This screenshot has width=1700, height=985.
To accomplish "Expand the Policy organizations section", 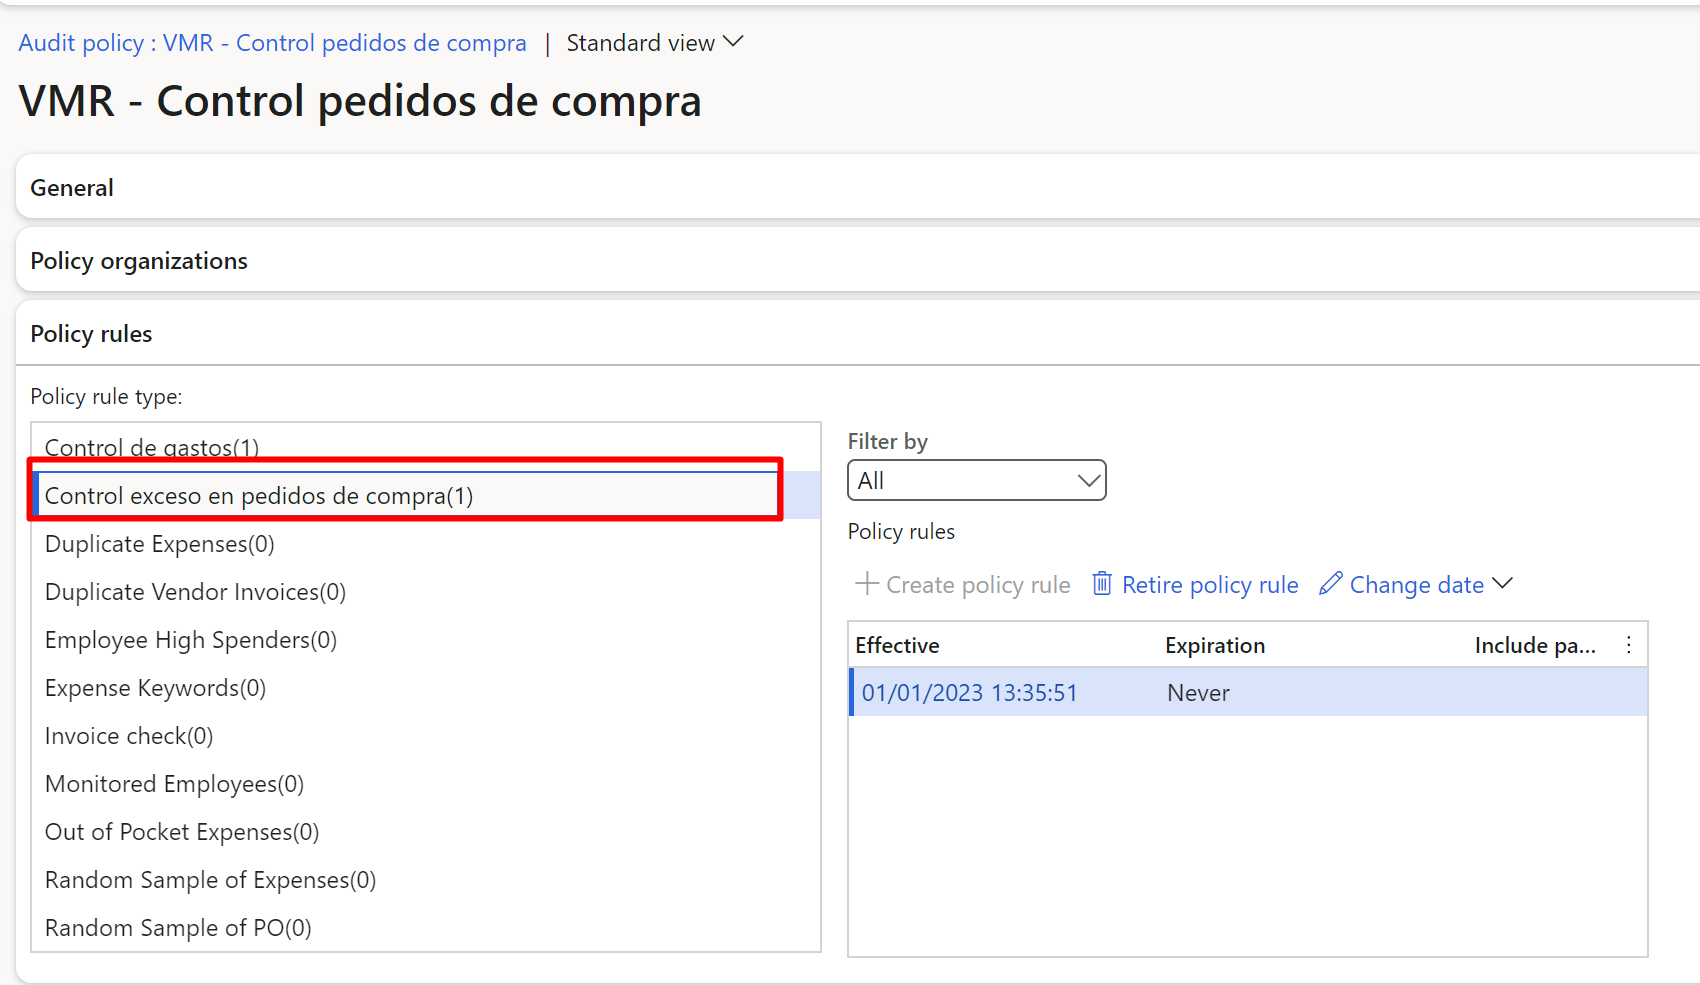I will pos(858,260).
